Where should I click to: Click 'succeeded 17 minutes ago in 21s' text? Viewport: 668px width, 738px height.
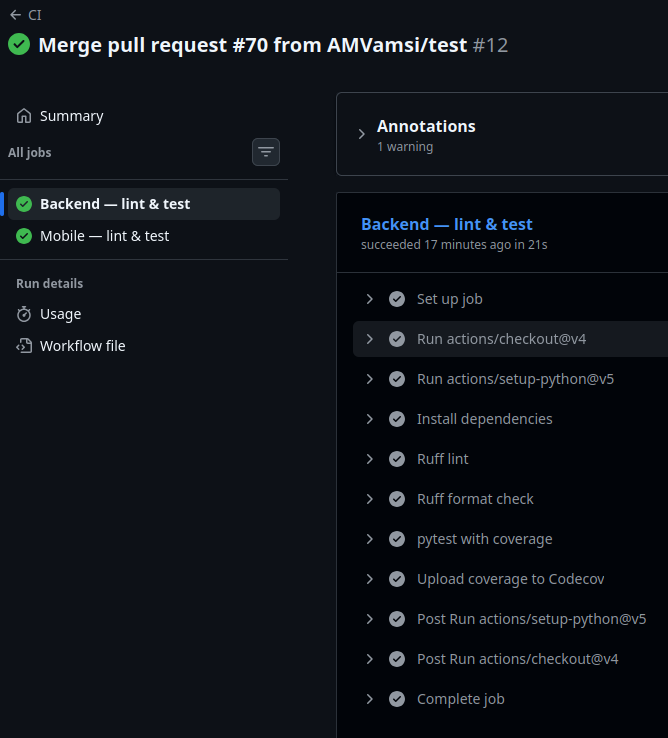(454, 245)
